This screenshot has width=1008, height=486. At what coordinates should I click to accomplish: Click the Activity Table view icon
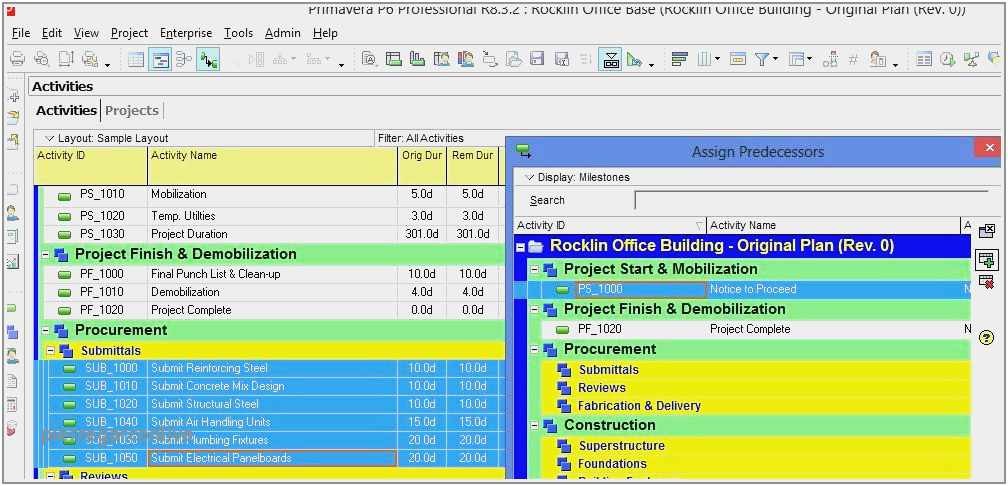(x=136, y=60)
